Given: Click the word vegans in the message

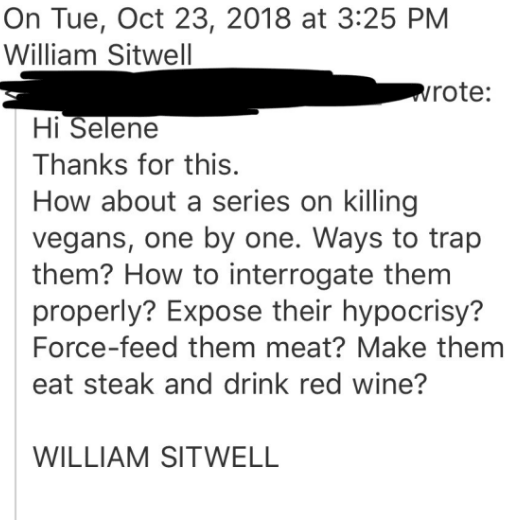Looking at the screenshot, I should pos(80,240).
